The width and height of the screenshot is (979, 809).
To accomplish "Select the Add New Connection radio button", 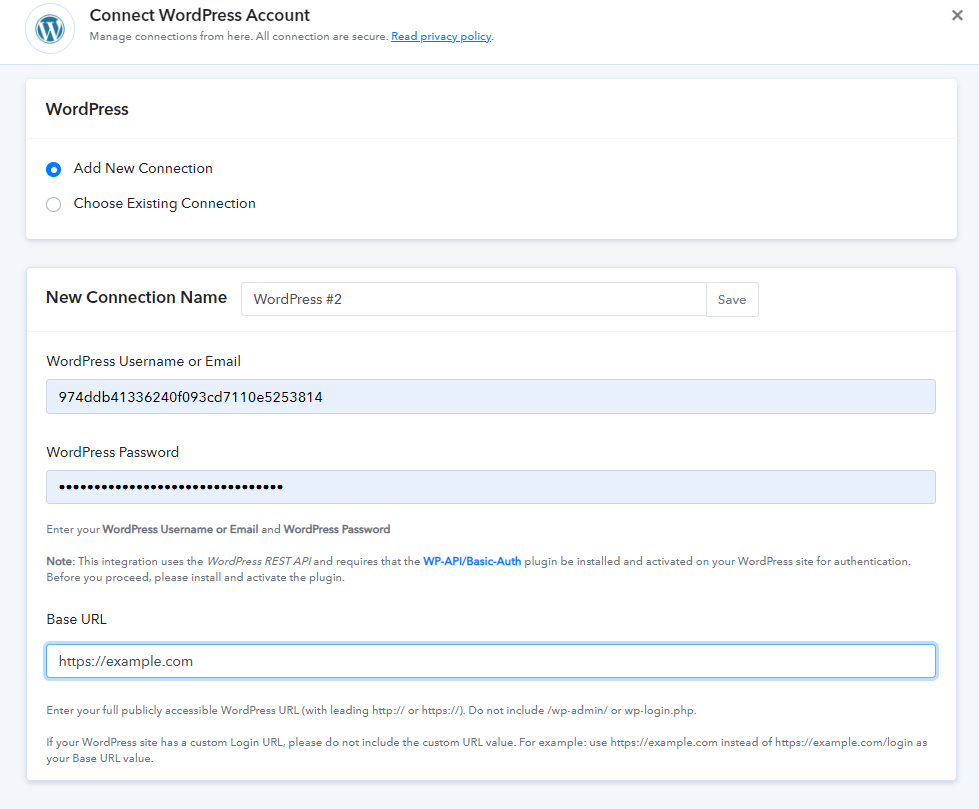I will click(54, 169).
